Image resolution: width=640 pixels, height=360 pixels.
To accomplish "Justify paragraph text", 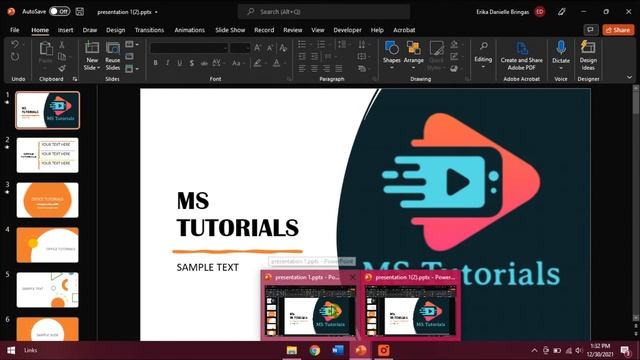I will [x=339, y=69].
